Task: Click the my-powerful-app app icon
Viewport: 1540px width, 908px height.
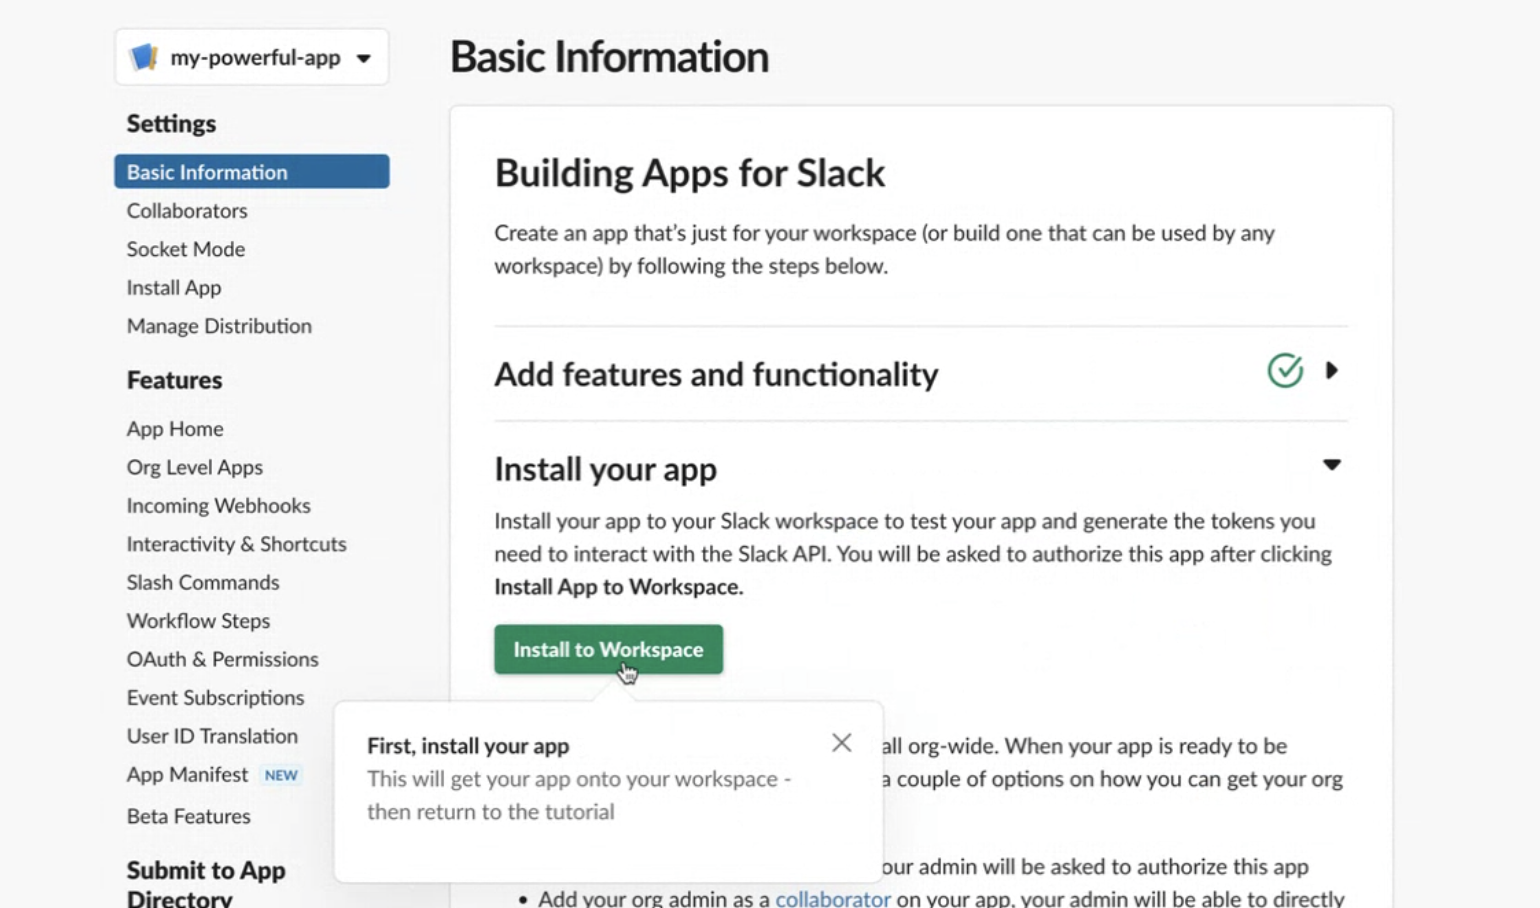Action: pos(144,57)
